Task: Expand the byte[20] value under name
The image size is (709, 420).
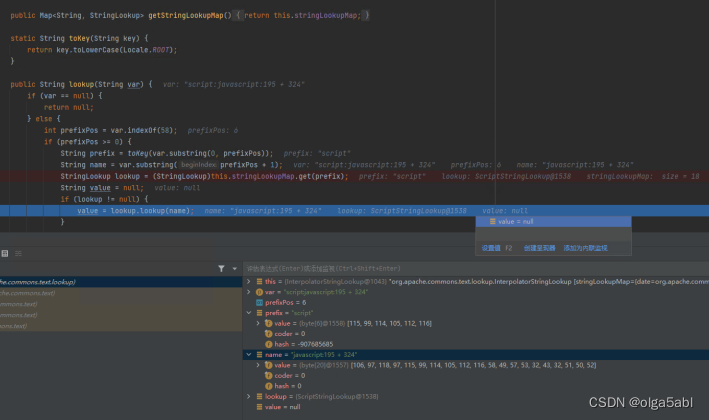Action: point(258,365)
